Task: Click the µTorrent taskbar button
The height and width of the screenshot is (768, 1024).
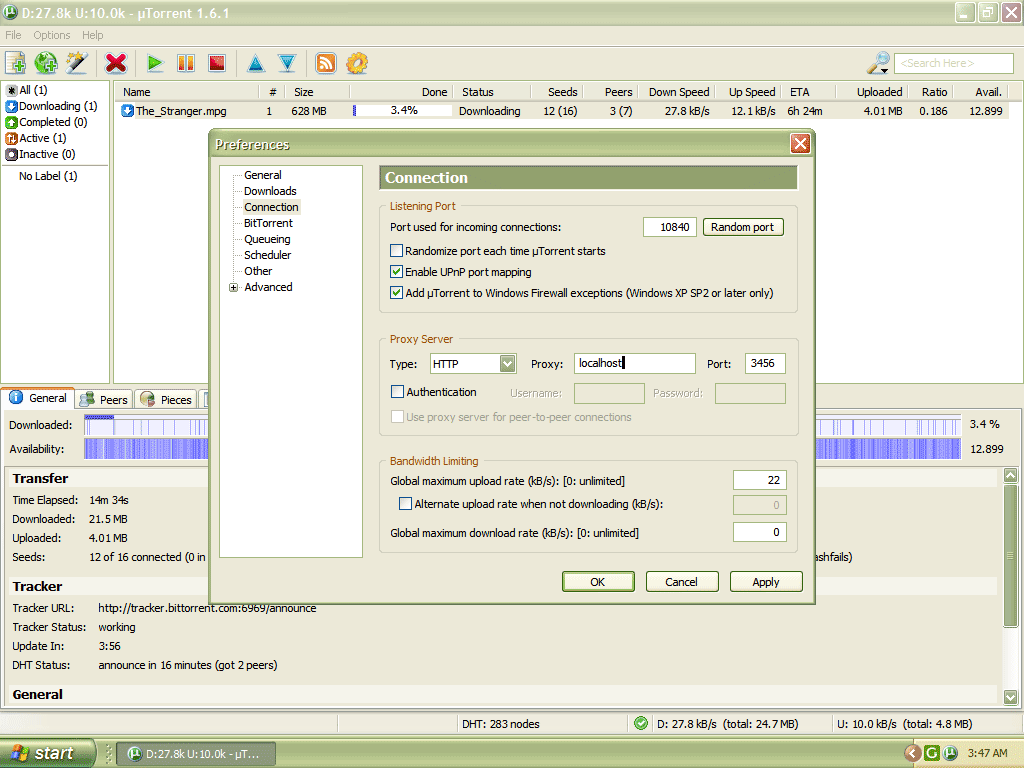Action: tap(197, 754)
